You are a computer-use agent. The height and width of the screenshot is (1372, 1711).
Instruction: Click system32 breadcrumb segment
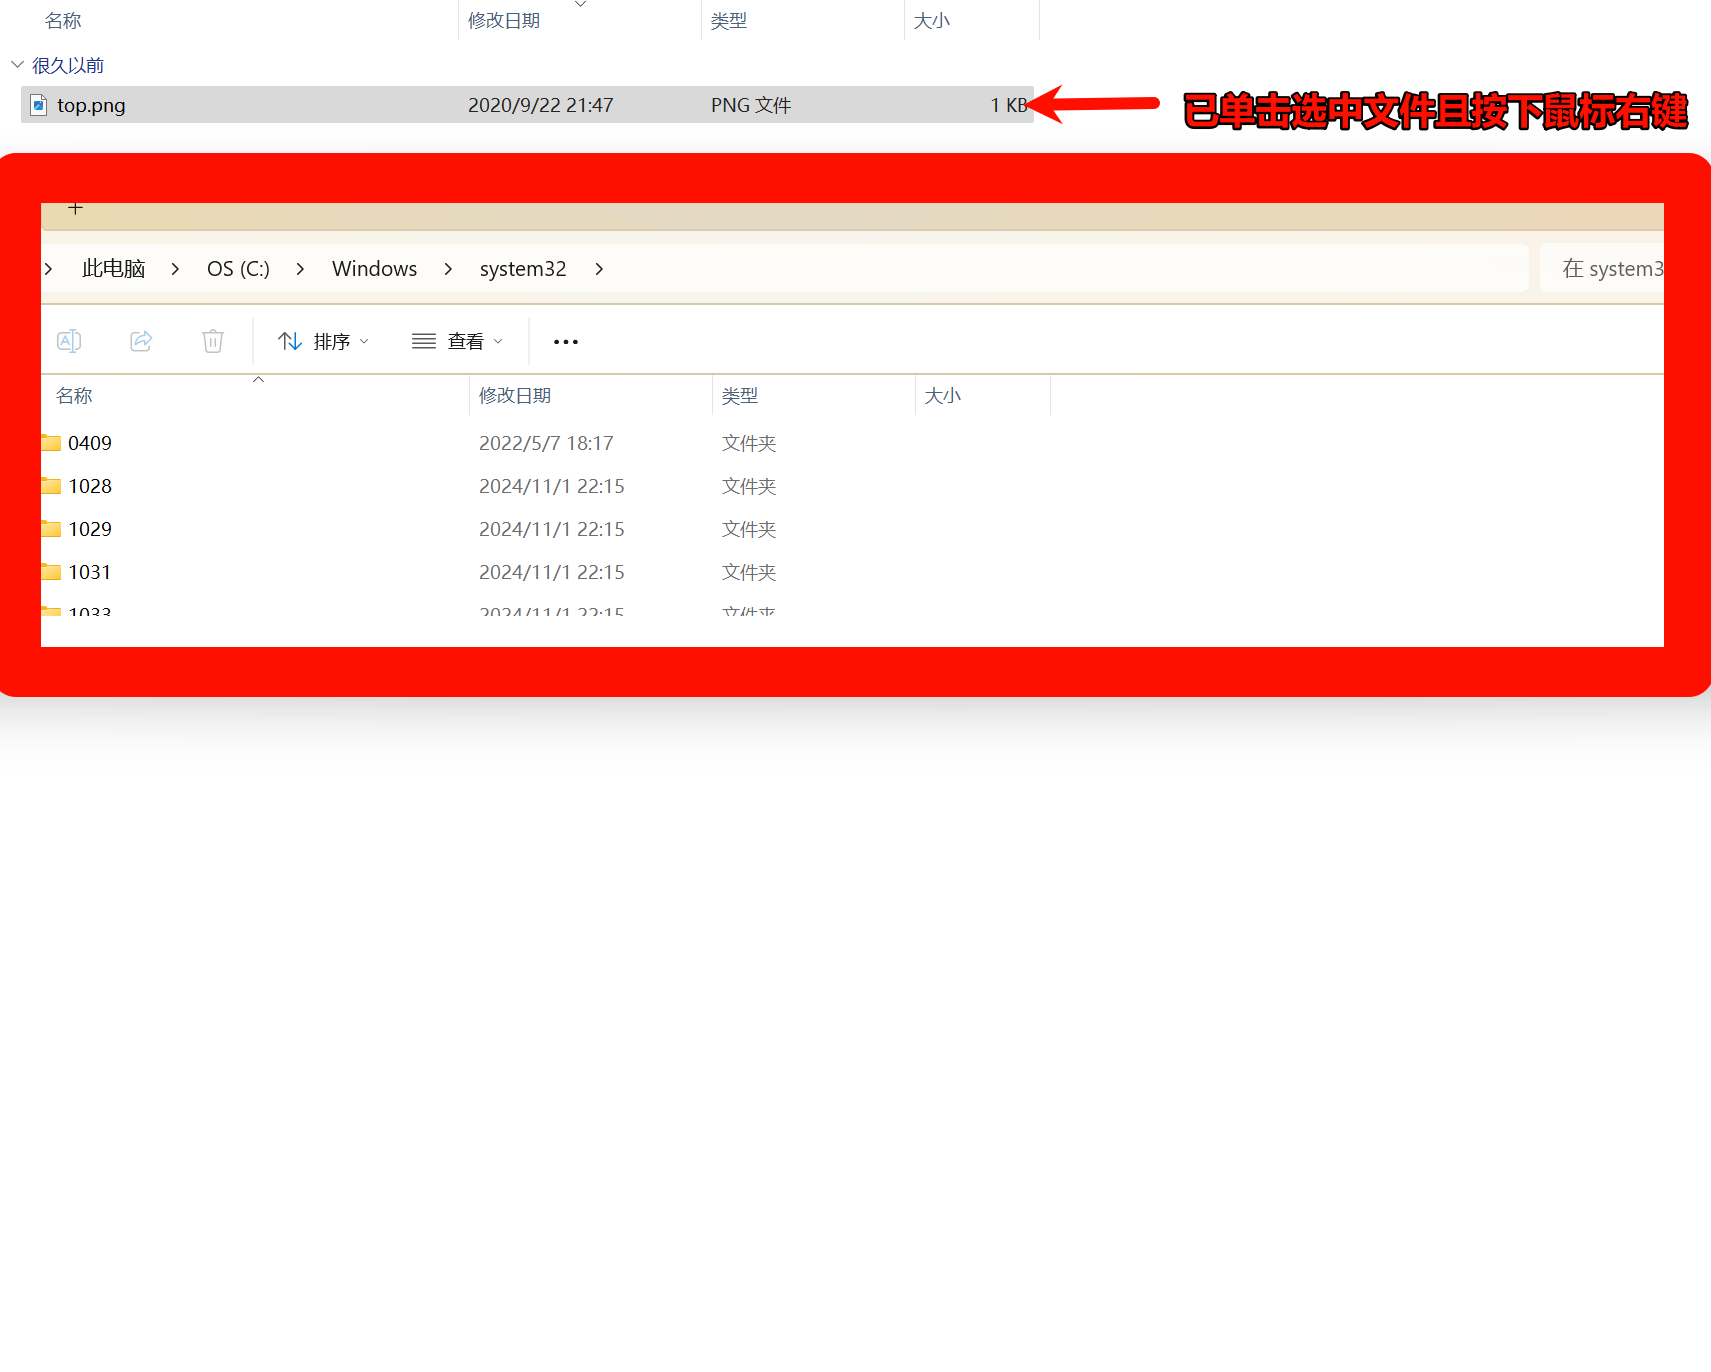click(523, 269)
